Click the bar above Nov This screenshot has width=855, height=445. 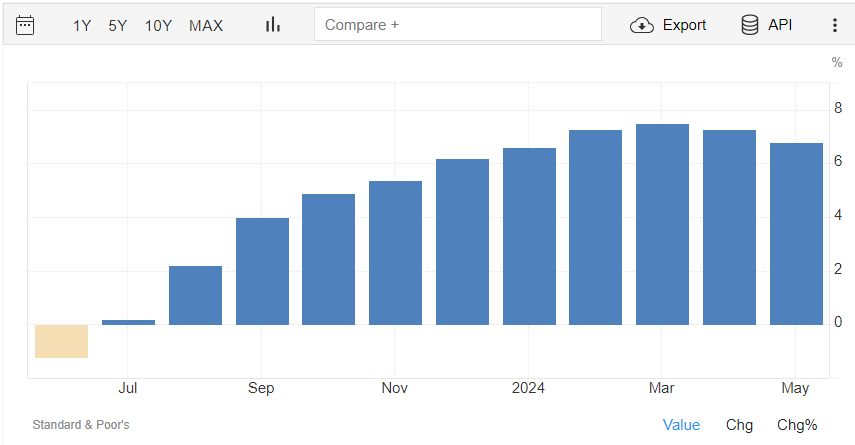[x=395, y=253]
